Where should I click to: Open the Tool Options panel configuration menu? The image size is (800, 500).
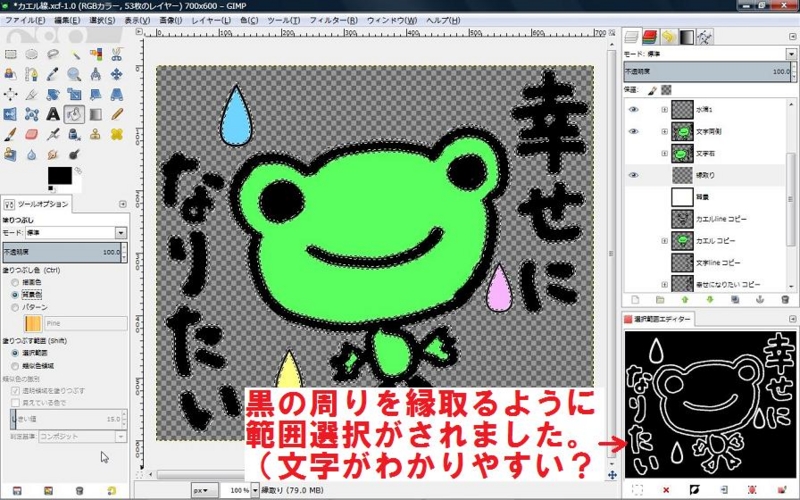122,204
